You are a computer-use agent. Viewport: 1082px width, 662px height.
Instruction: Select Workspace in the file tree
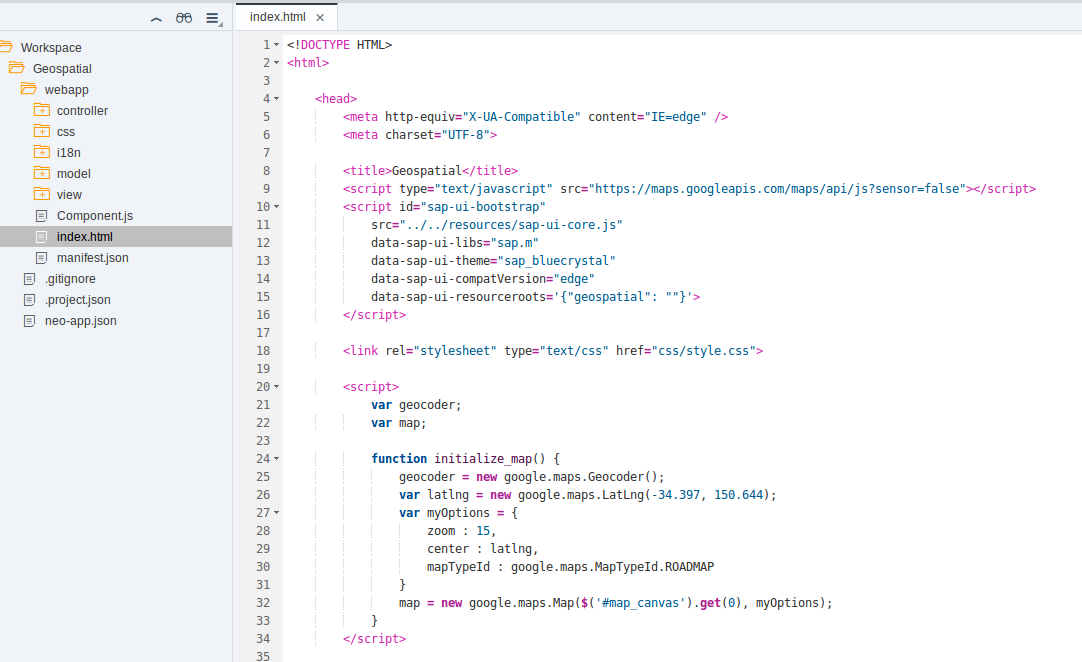[x=51, y=48]
